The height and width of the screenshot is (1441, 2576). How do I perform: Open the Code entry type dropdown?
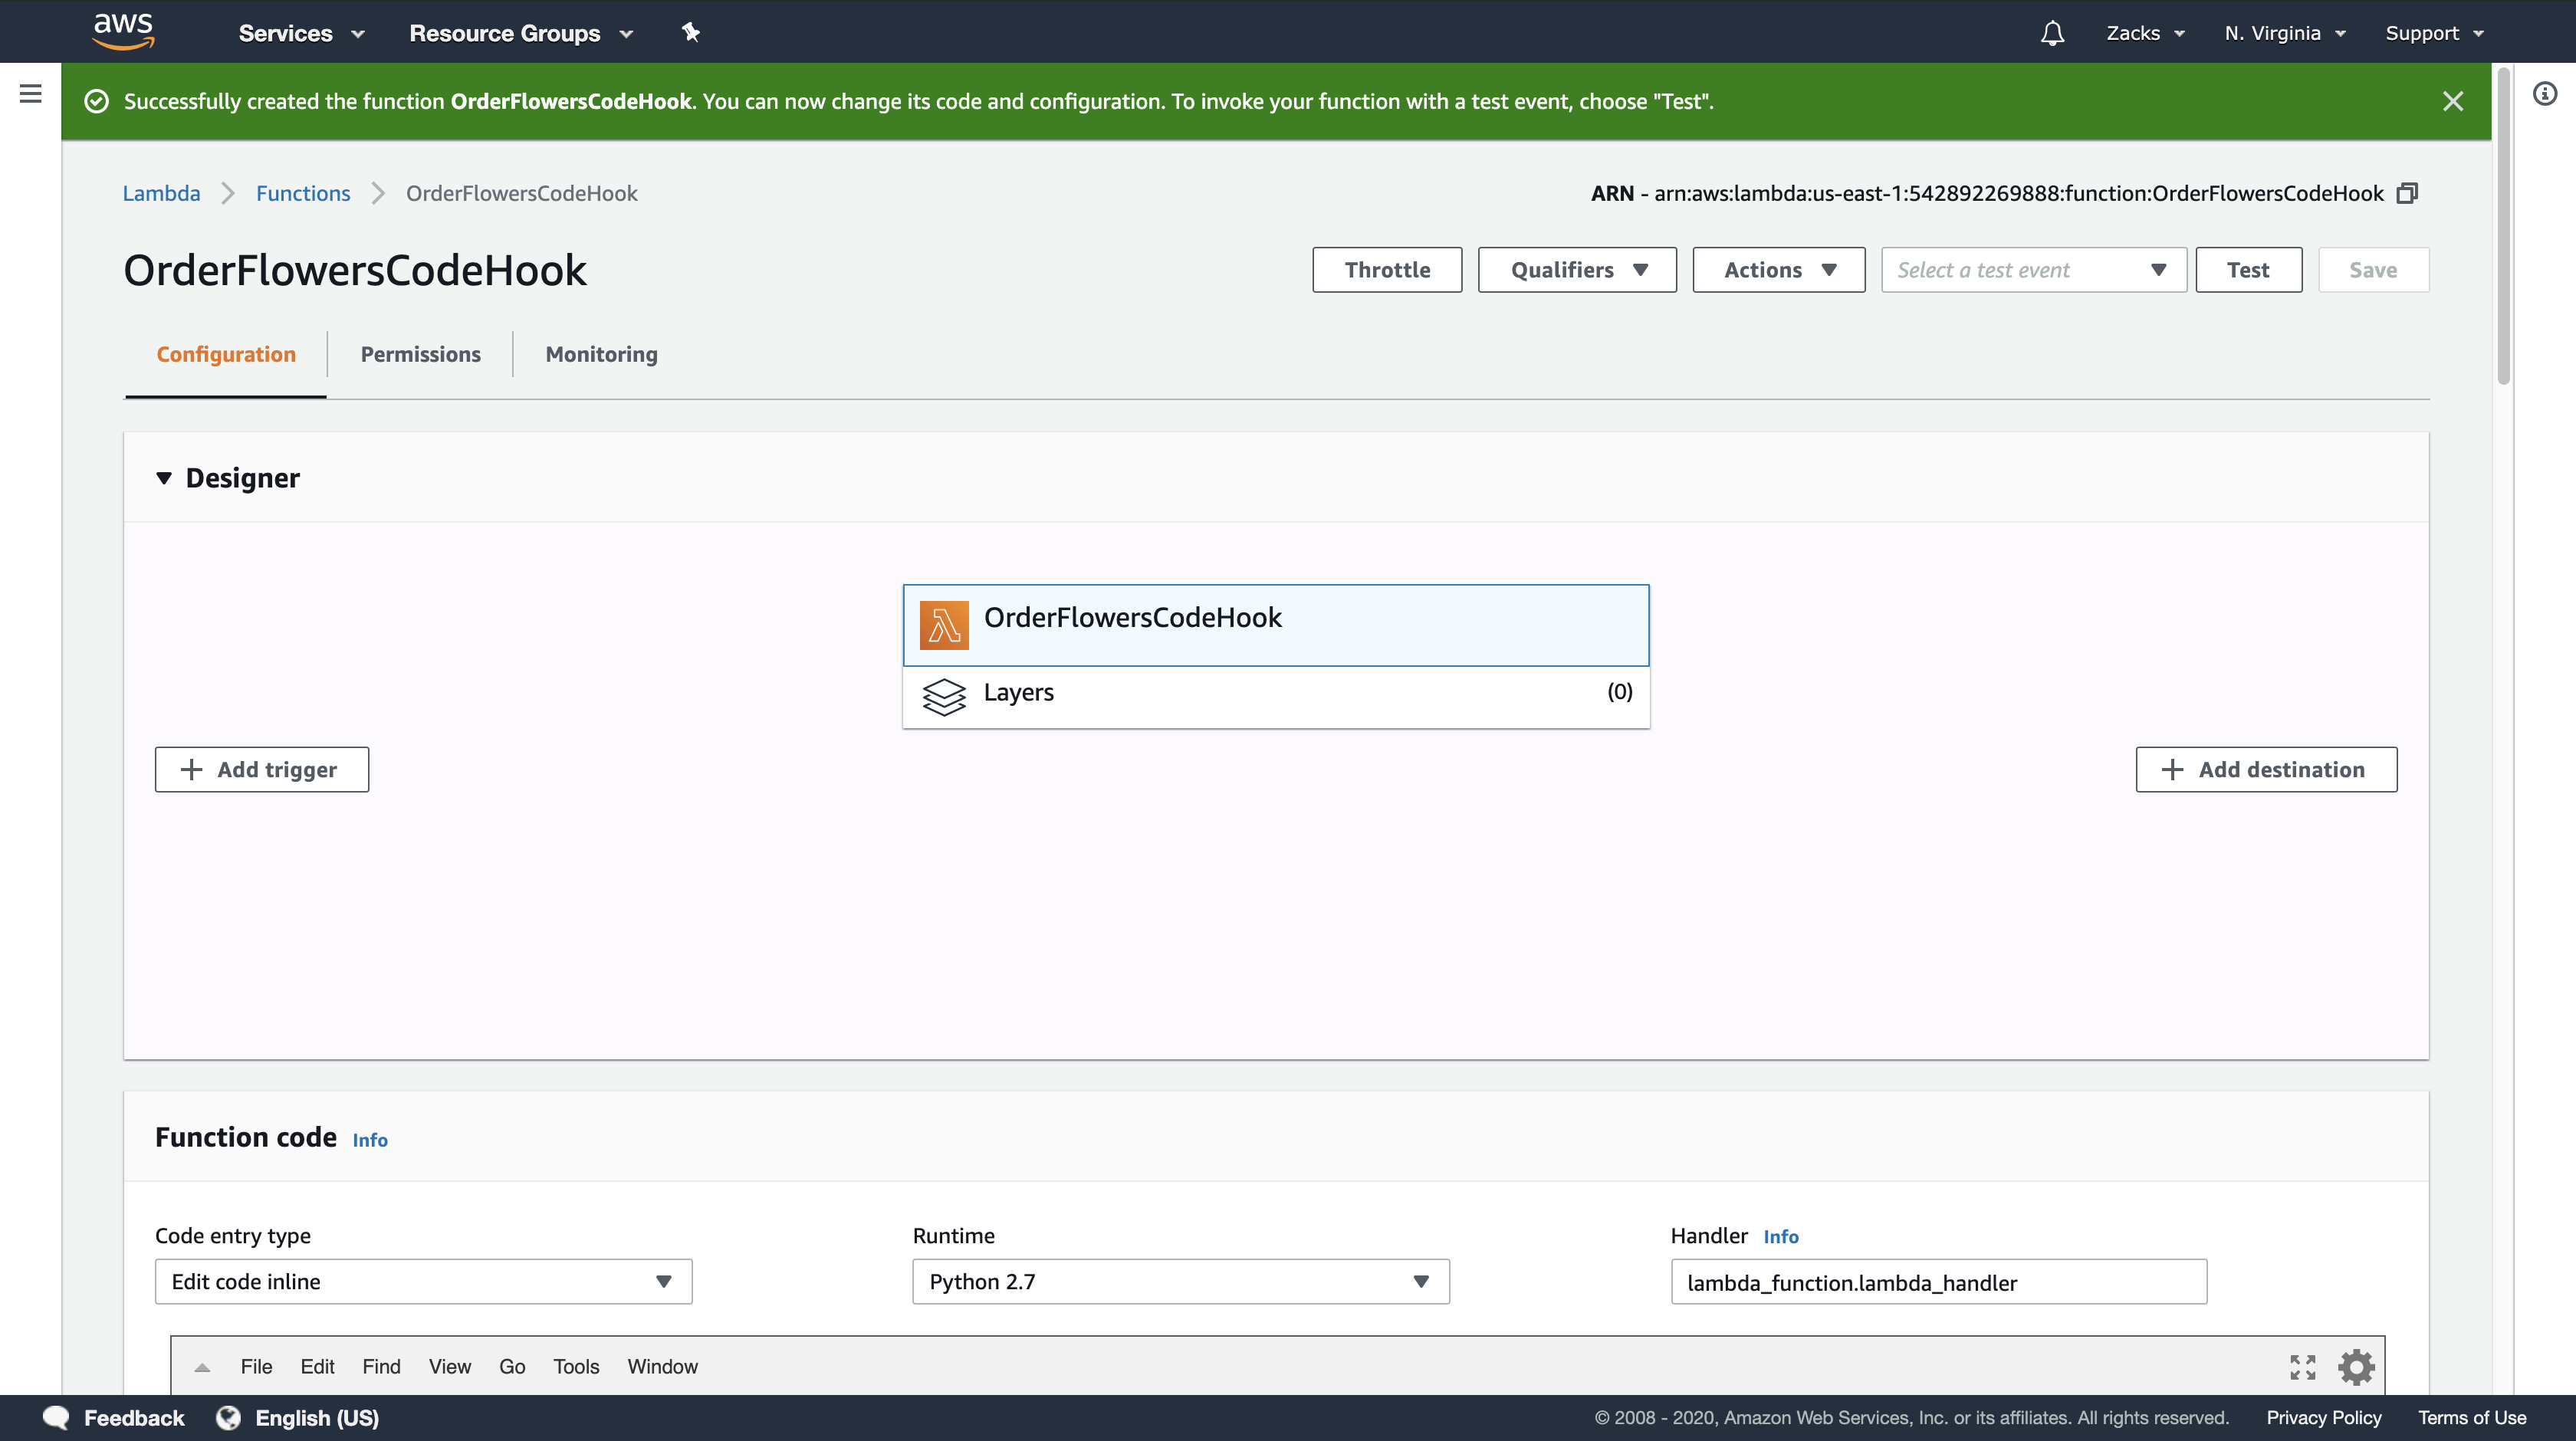point(423,1282)
